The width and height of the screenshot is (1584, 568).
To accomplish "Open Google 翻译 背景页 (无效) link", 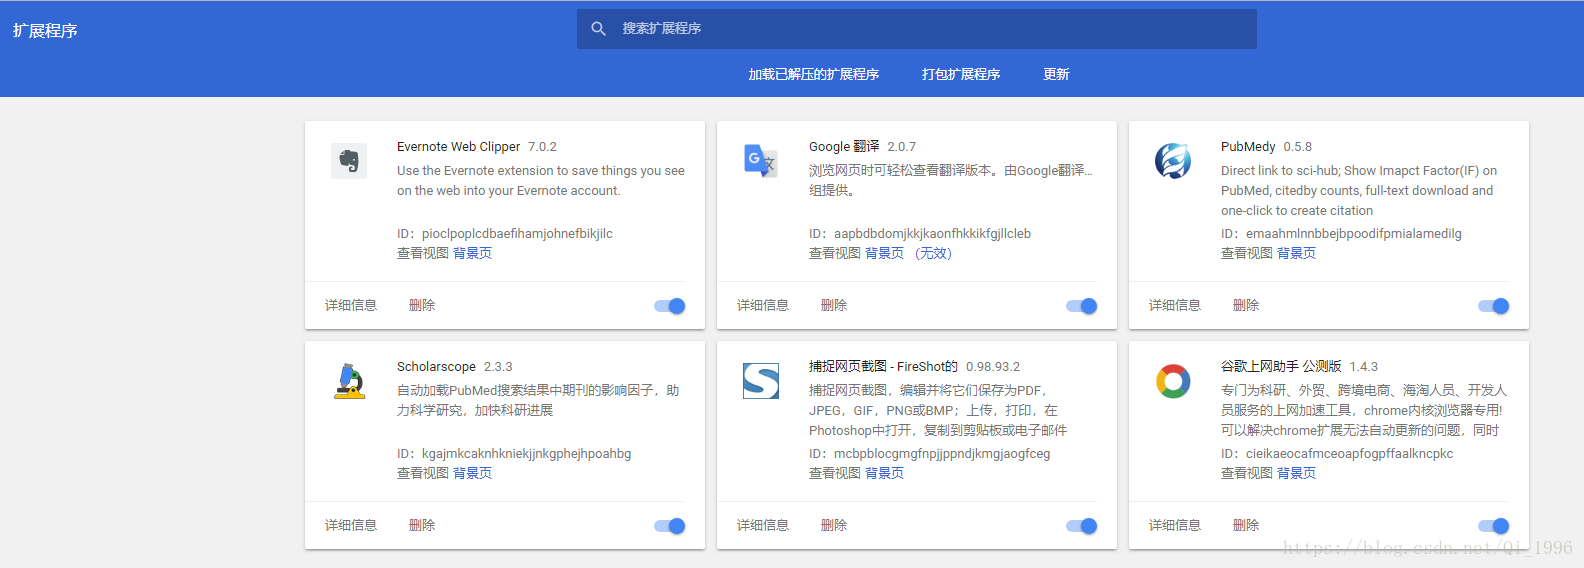I will [x=909, y=253].
